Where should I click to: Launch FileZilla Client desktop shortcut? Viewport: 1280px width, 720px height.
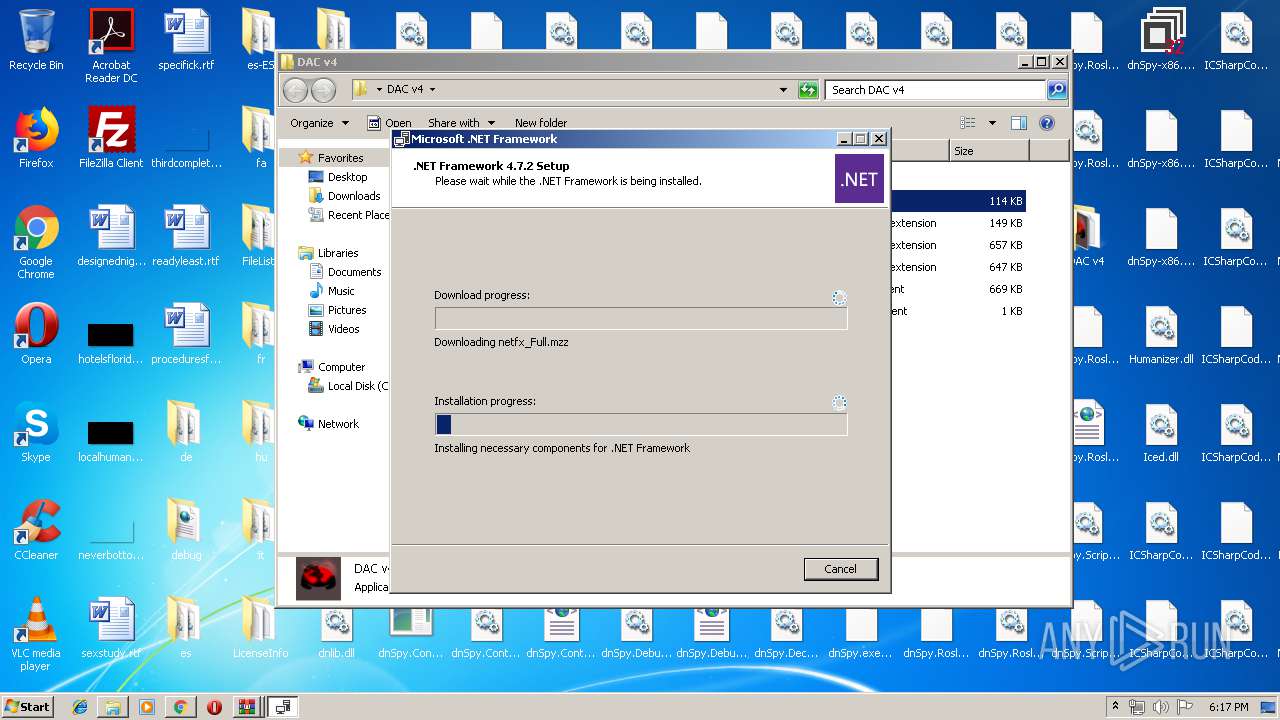coord(111,138)
